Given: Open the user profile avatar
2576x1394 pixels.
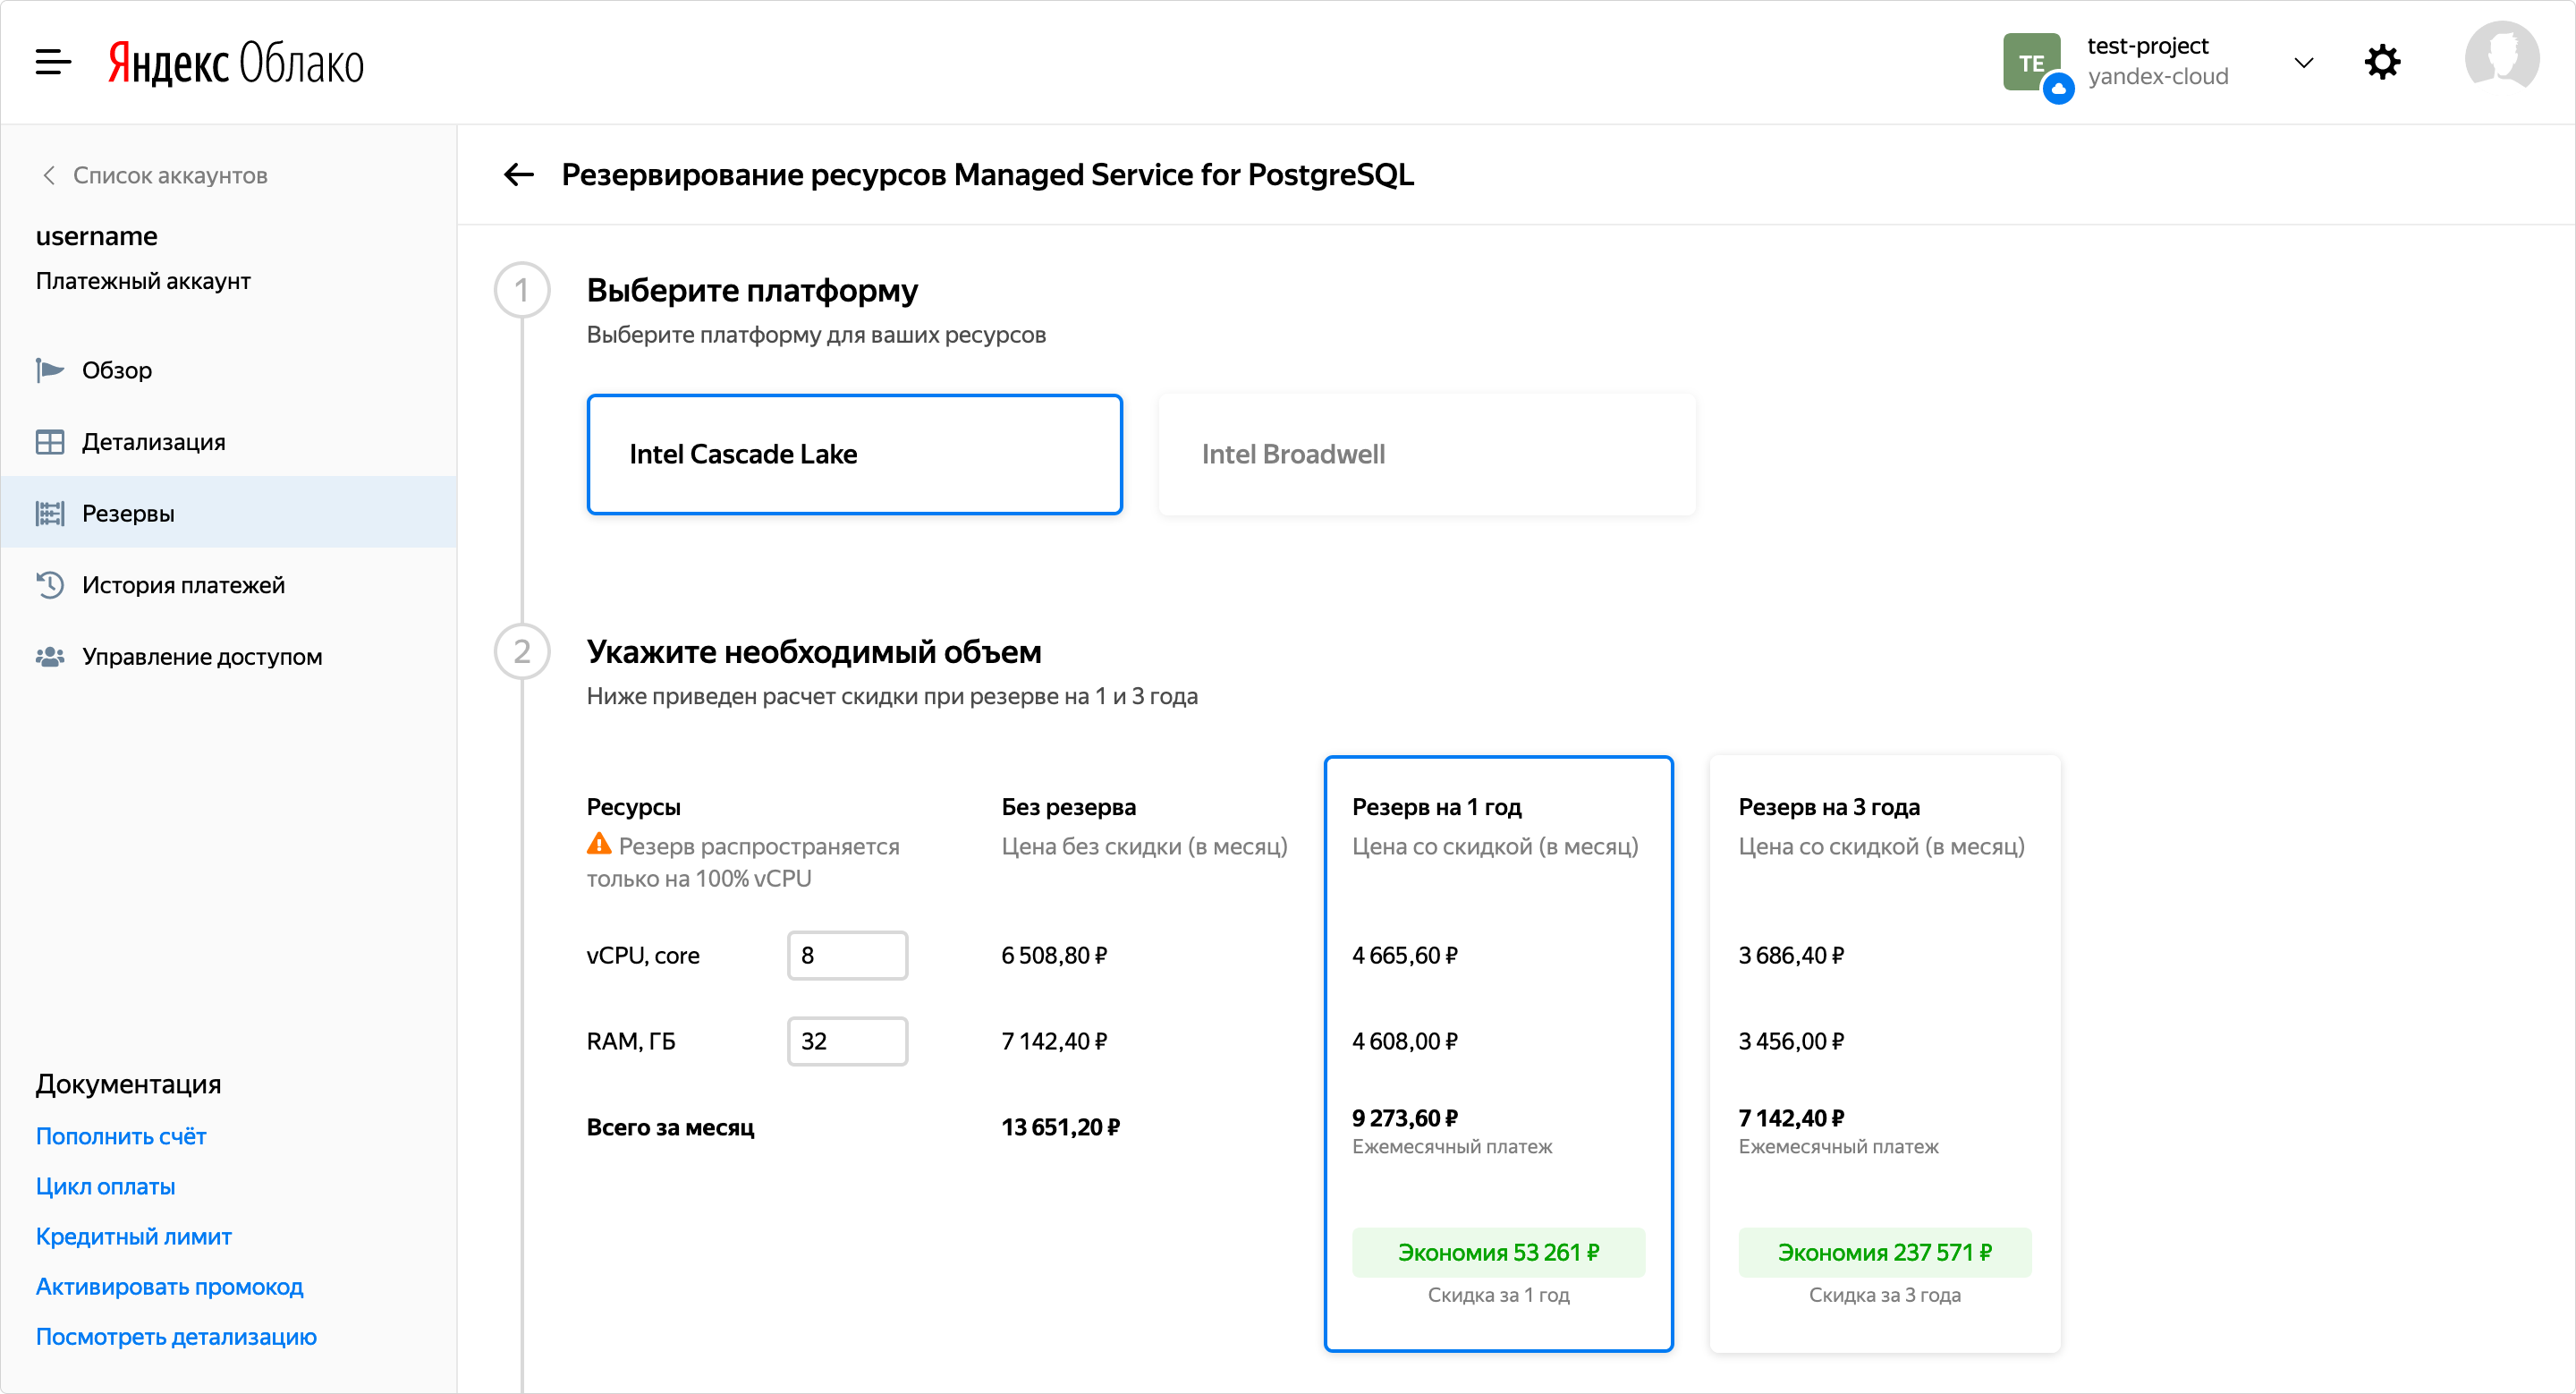Looking at the screenshot, I should pos(2501,59).
